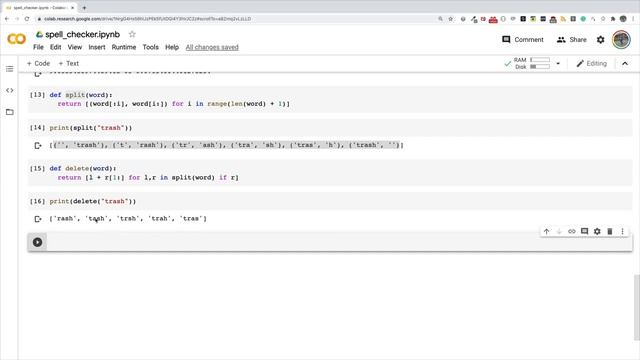Screen dimensions: 640x360
Task: Open the Edit menu
Action: [x=56, y=47]
